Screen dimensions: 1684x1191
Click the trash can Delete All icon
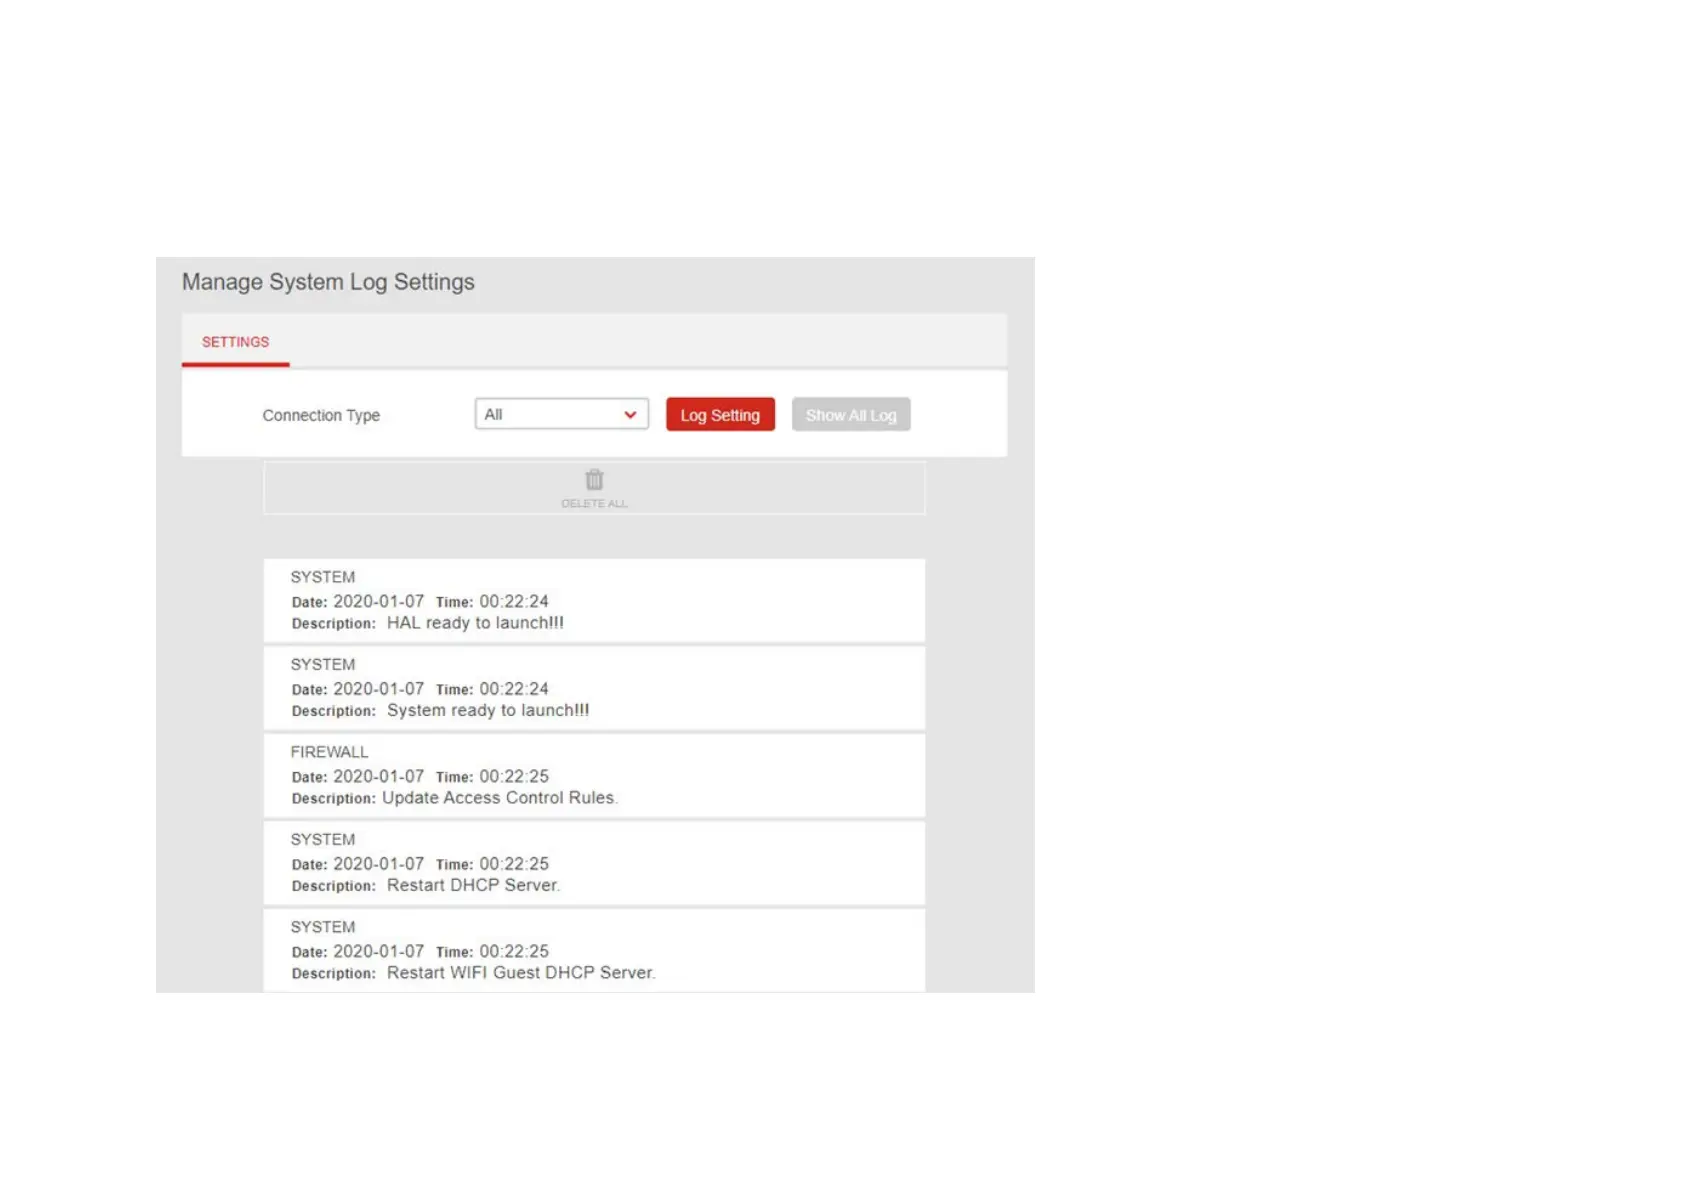click(594, 480)
